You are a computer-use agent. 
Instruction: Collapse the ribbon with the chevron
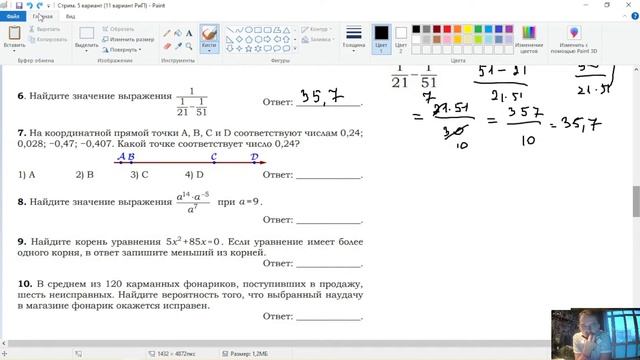(625, 16)
